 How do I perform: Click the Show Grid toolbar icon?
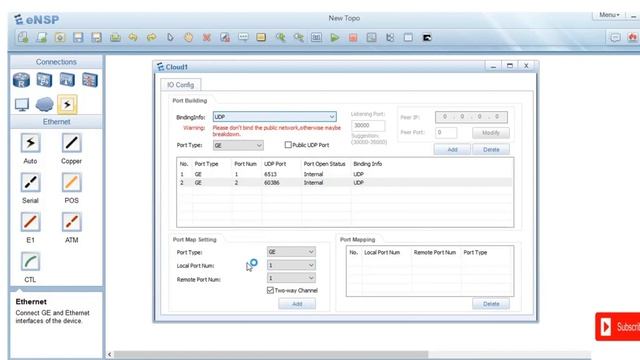pyautogui.click(x=408, y=38)
